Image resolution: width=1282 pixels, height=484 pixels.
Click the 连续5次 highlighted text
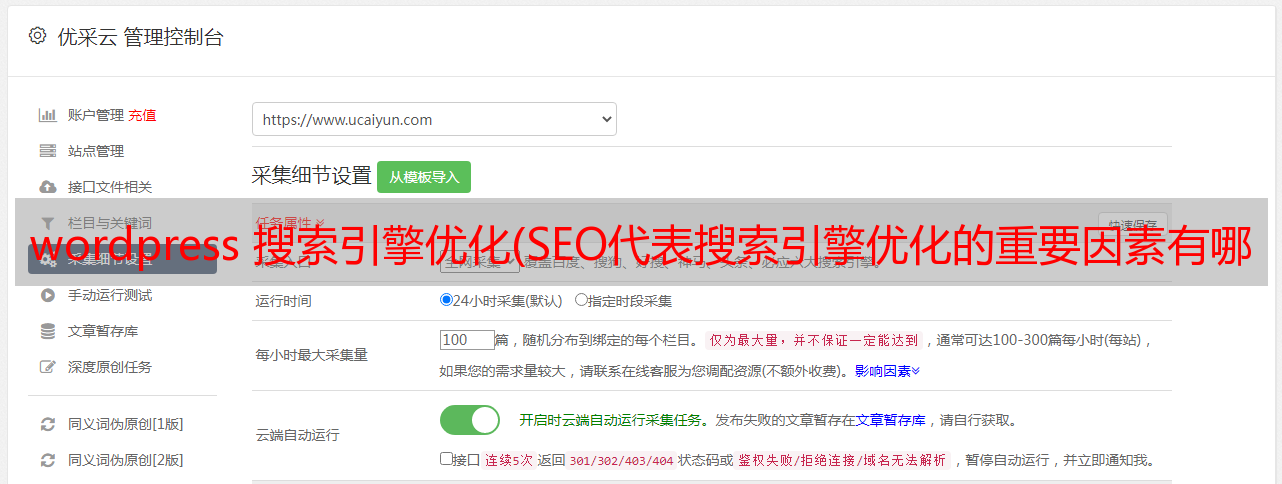click(507, 460)
